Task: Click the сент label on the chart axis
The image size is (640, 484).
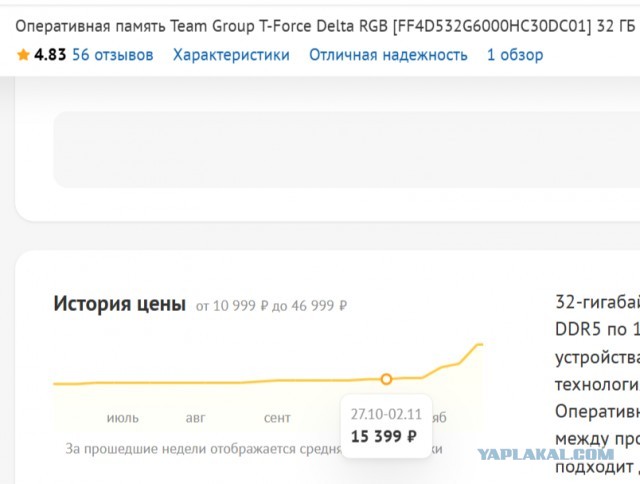Action: click(x=277, y=418)
